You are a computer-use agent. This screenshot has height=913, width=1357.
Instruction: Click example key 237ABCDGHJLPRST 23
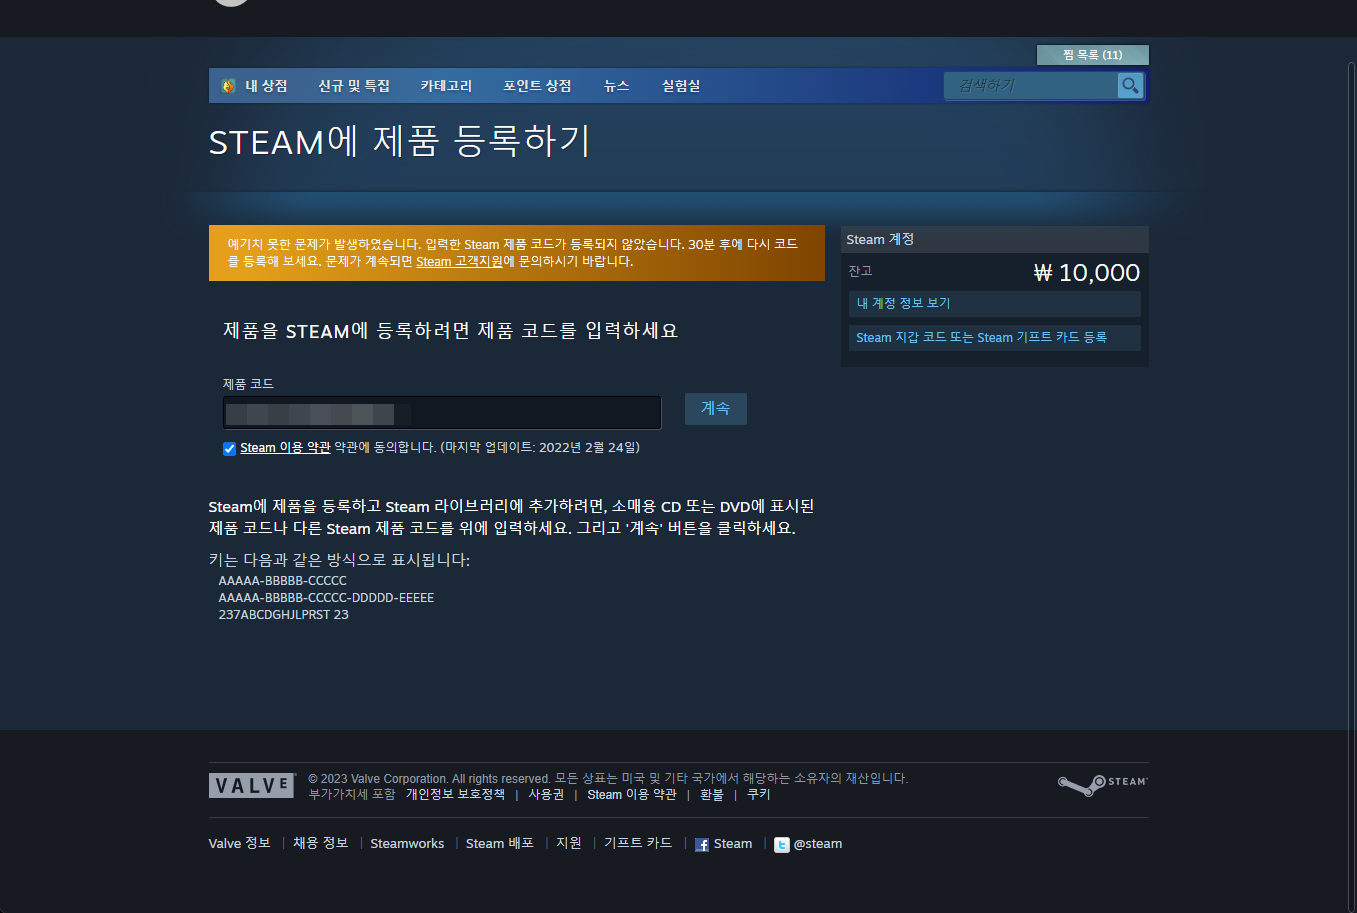pyautogui.click(x=284, y=615)
